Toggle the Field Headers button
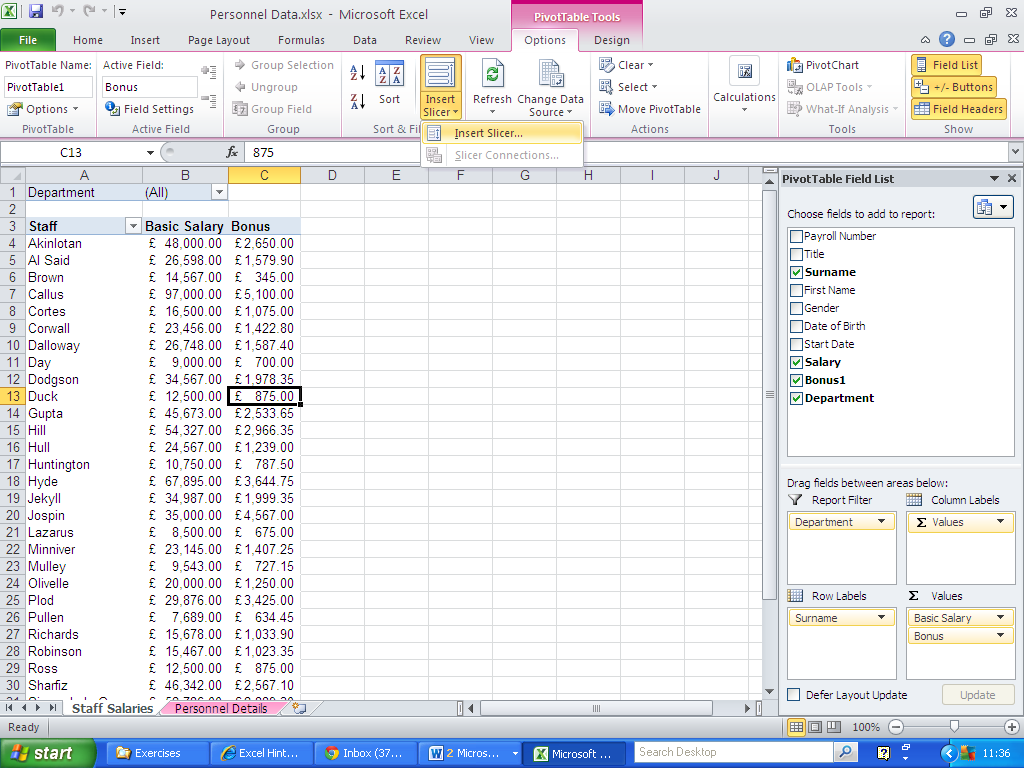The height and width of the screenshot is (768, 1024). coord(959,109)
